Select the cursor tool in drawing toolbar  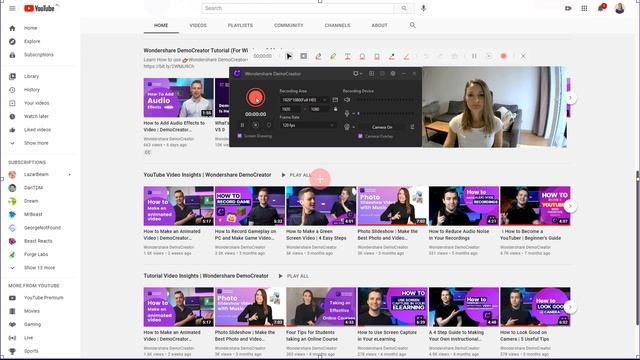click(289, 56)
